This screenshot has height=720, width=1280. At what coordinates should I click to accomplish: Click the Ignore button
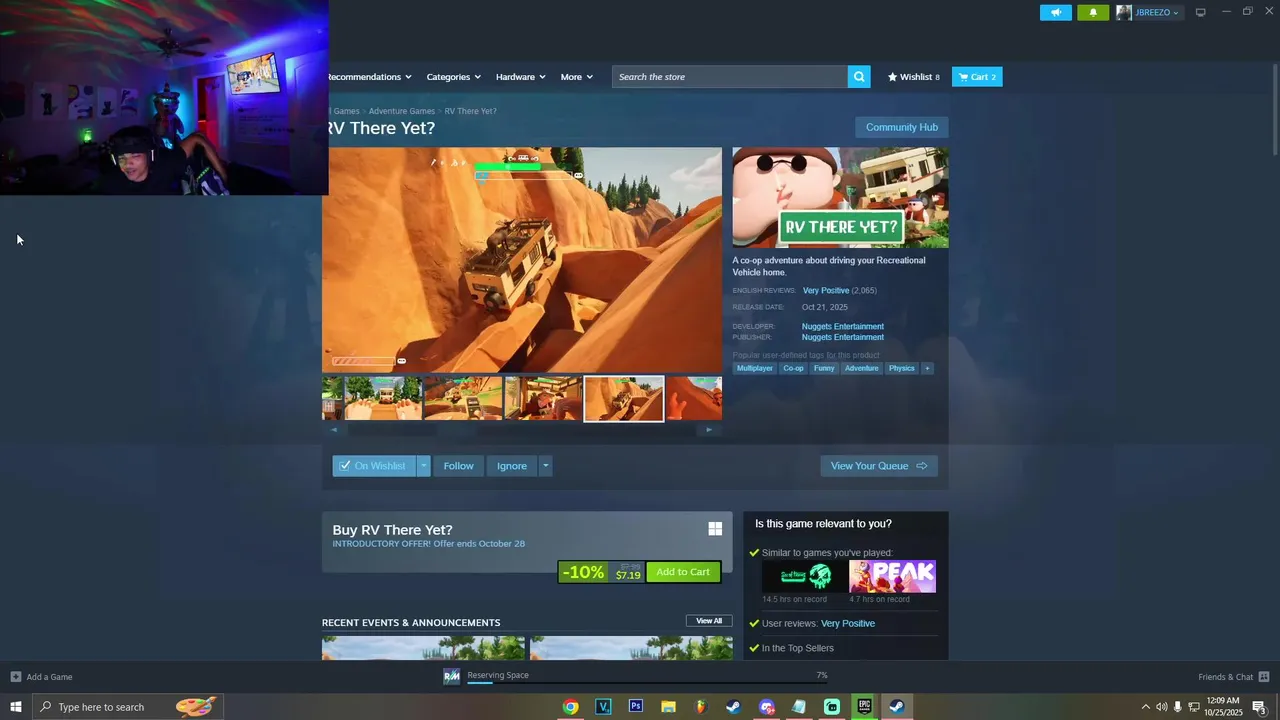coord(512,466)
